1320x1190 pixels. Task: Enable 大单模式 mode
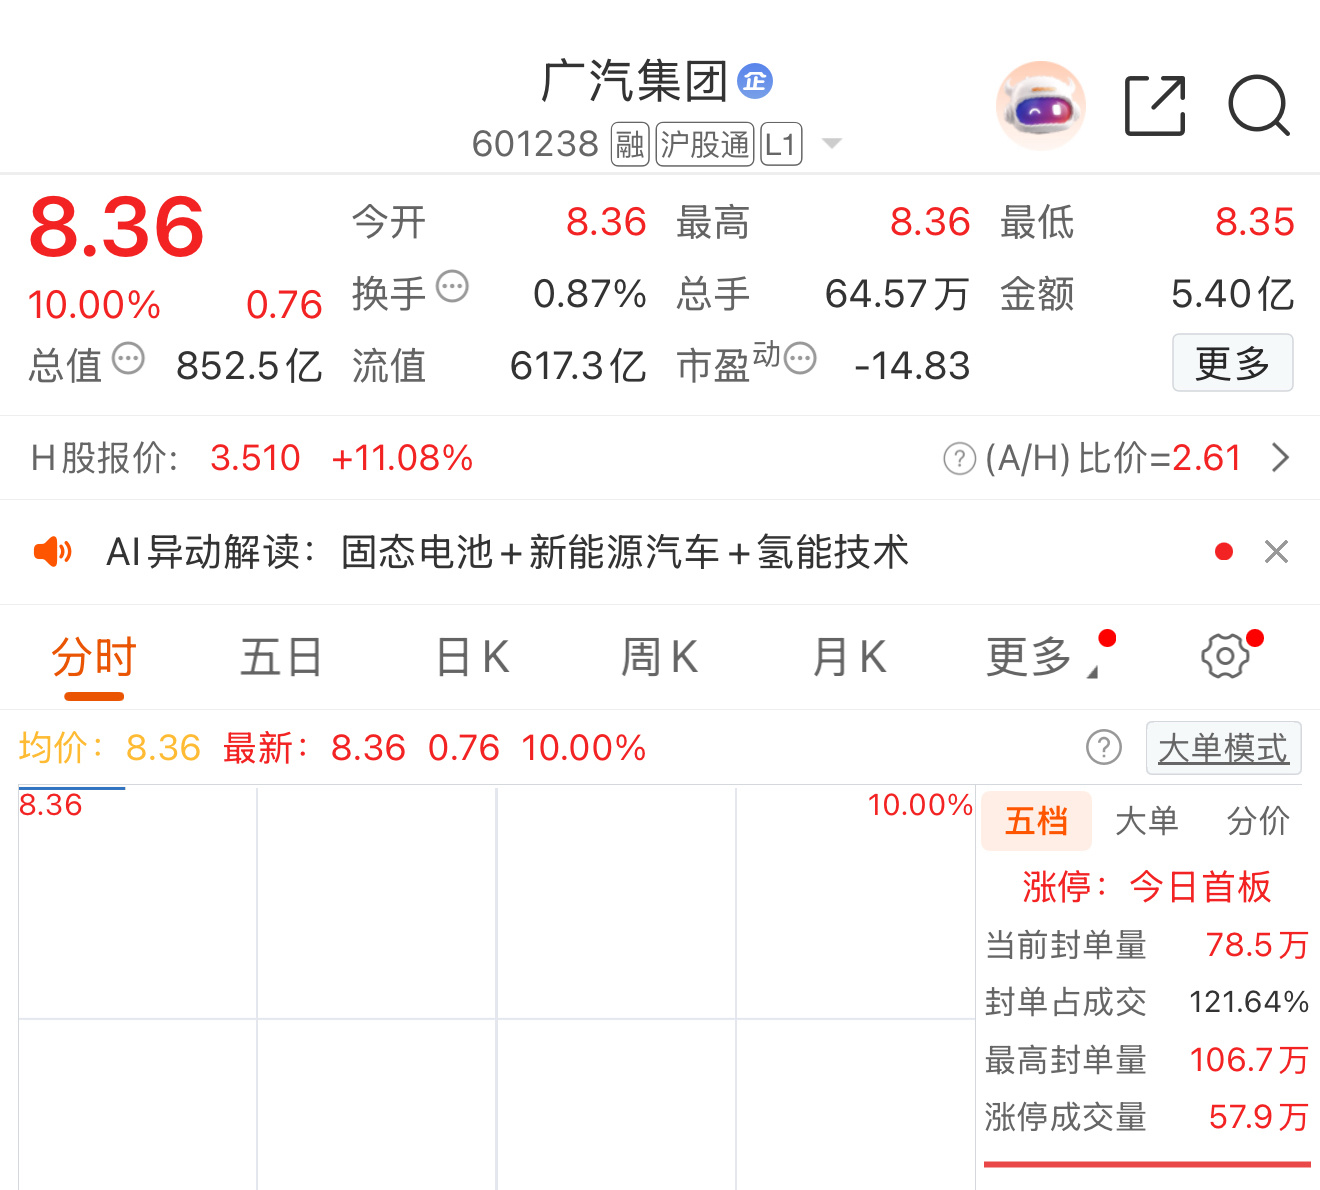click(1223, 748)
